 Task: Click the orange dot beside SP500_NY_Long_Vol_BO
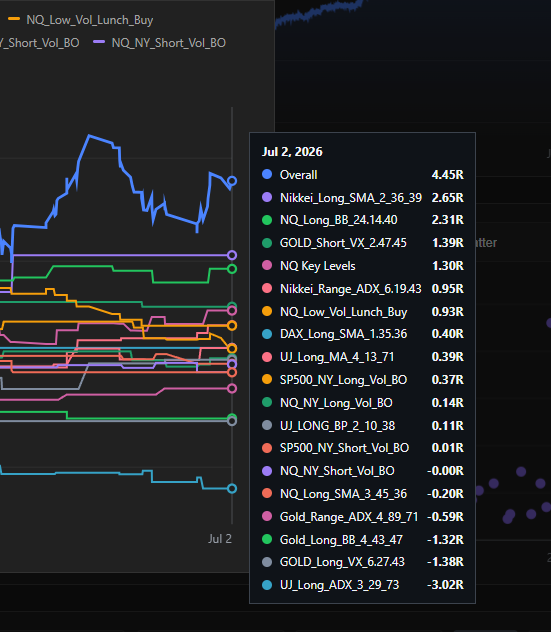[267, 379]
